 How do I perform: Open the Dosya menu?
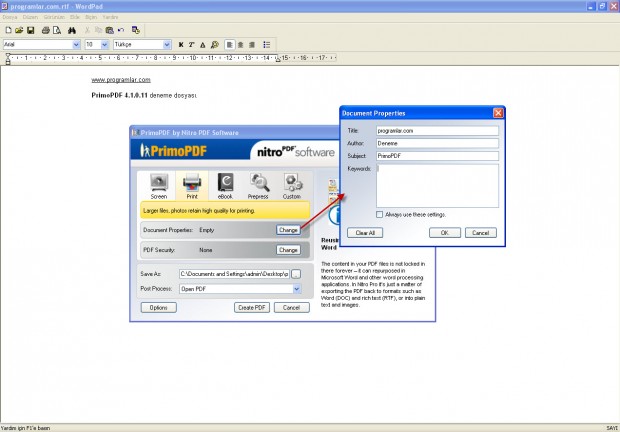(9, 17)
